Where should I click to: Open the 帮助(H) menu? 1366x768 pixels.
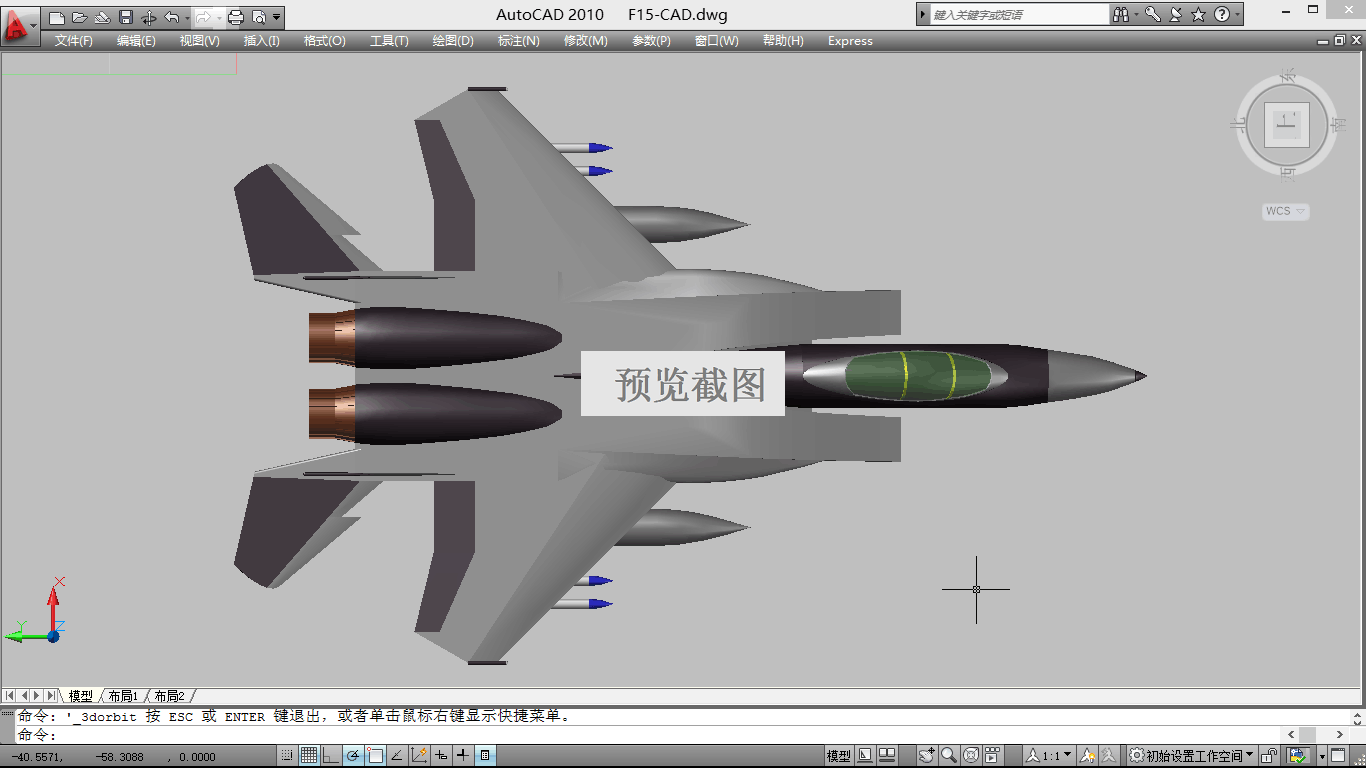[783, 41]
